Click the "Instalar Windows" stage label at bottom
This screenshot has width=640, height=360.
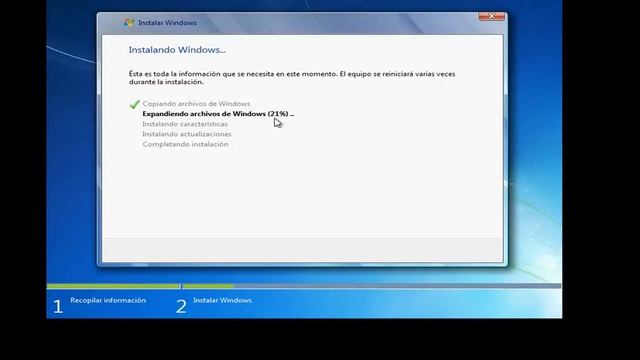(222, 300)
